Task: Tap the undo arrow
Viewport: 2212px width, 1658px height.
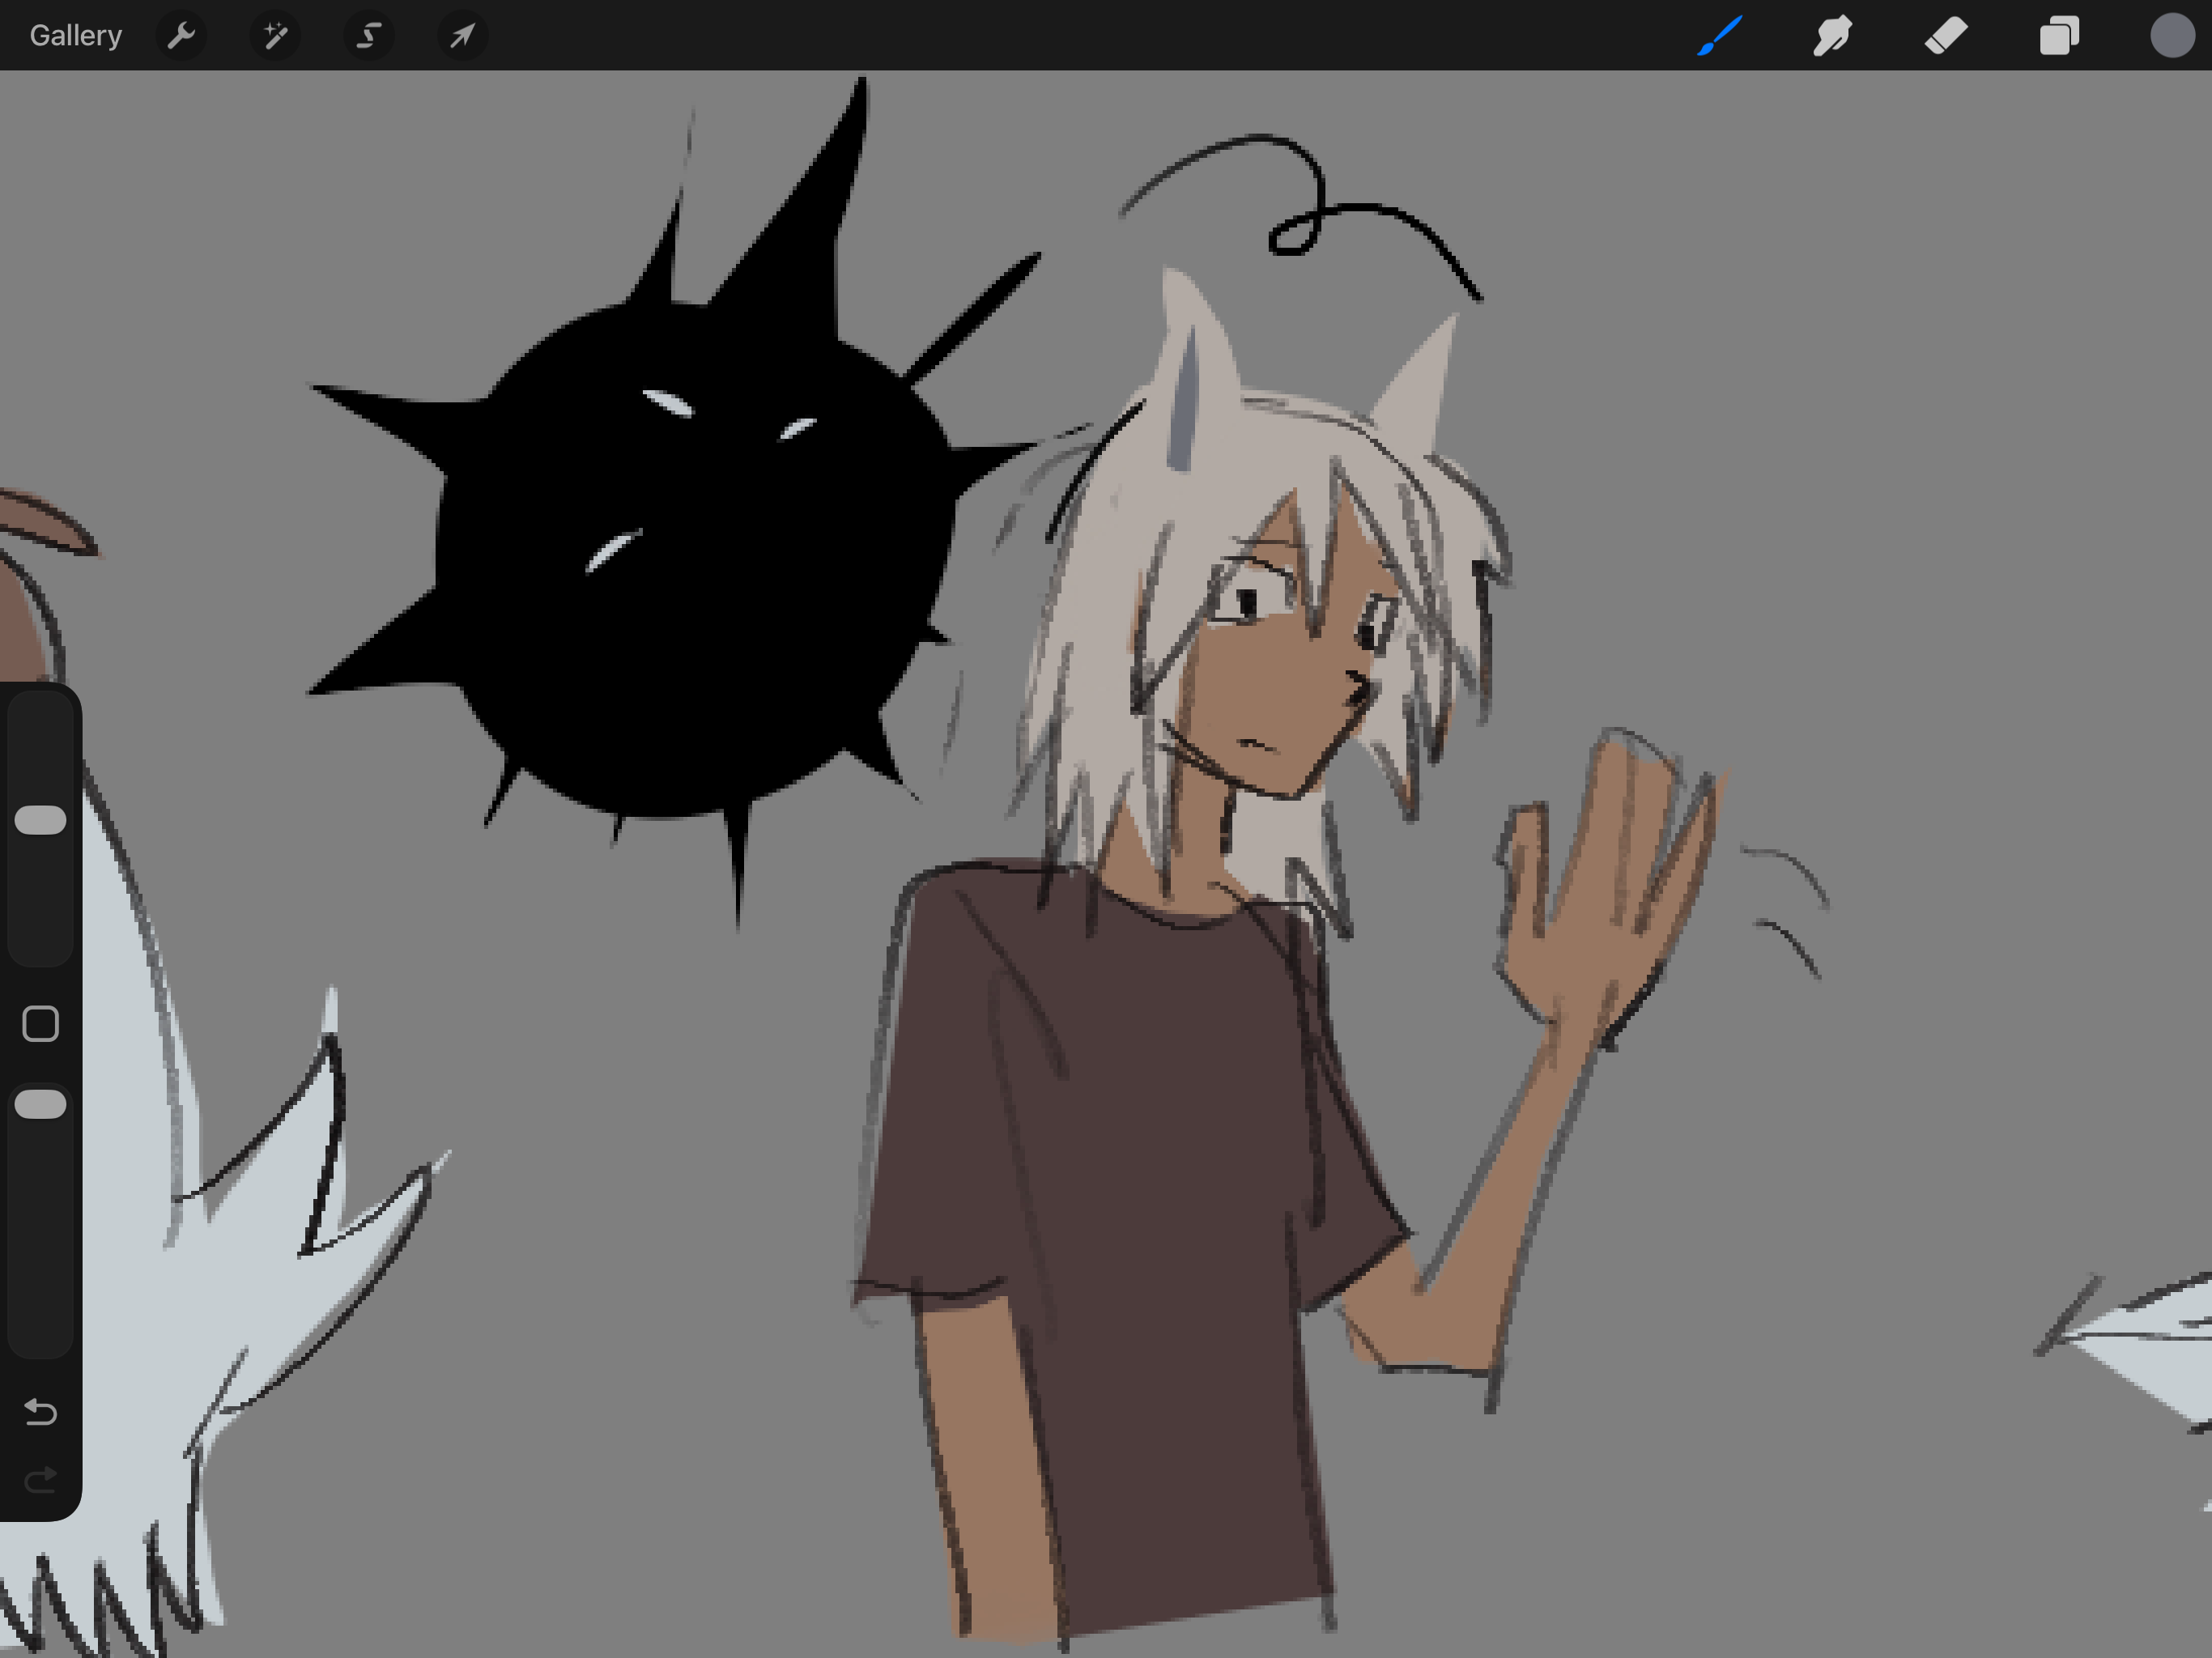Action: pyautogui.click(x=40, y=1411)
